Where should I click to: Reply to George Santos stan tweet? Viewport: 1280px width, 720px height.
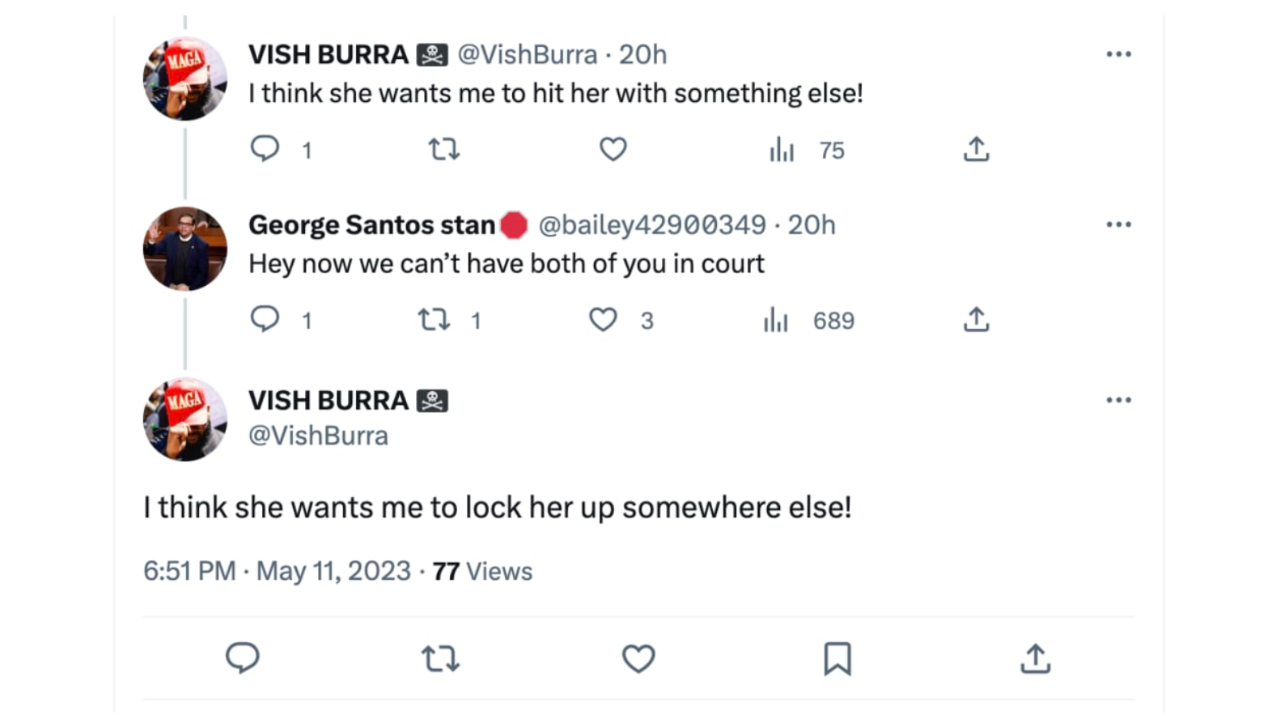[x=265, y=320]
